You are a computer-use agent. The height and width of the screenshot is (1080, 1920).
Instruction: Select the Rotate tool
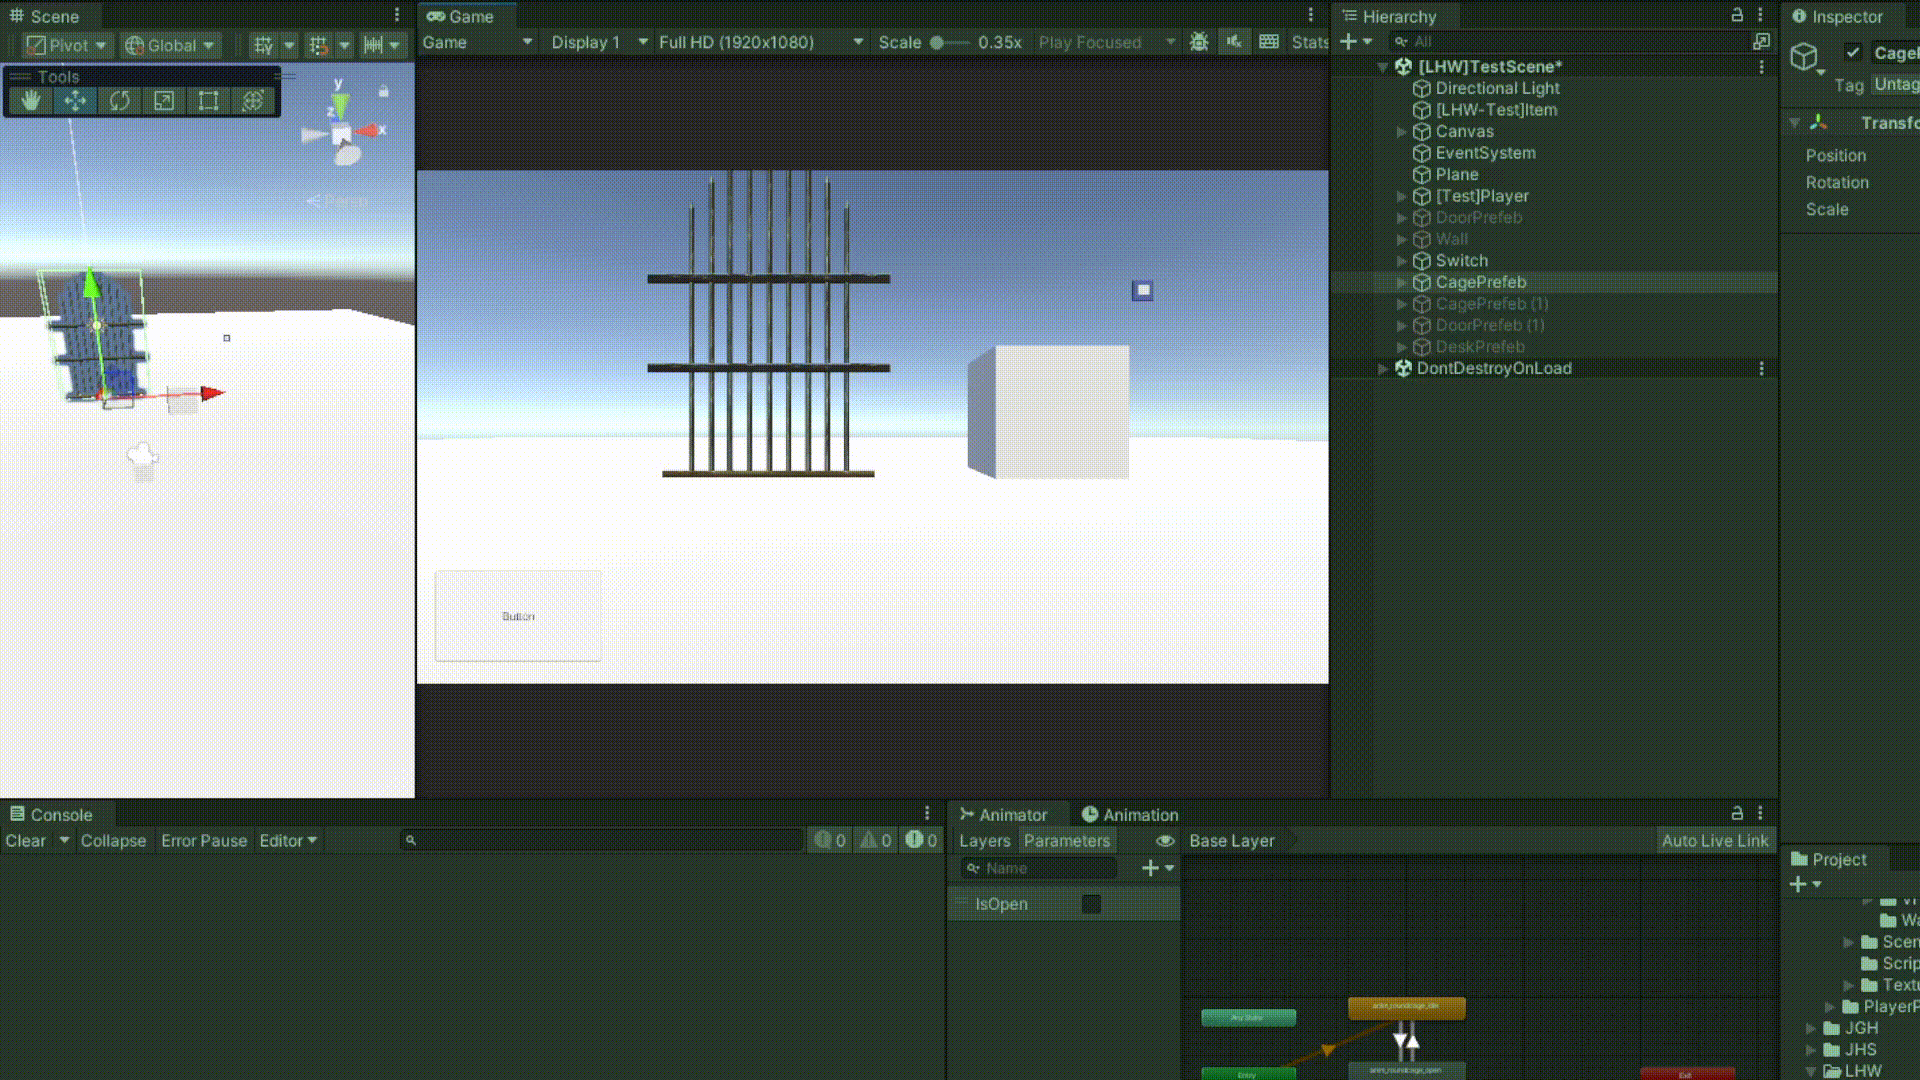click(x=120, y=100)
